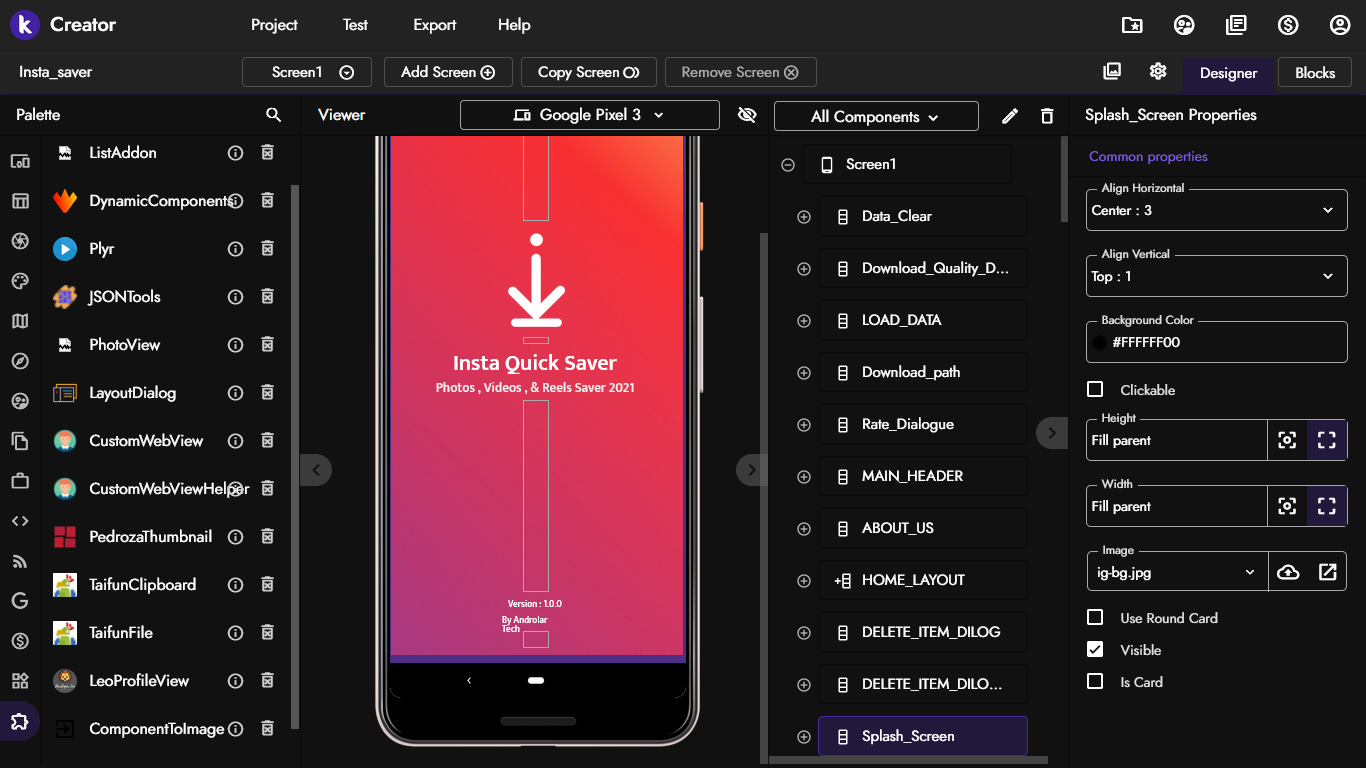Screen dimensions: 1366x768
Task: Open the theme palette icon in header
Action: click(x=1184, y=25)
